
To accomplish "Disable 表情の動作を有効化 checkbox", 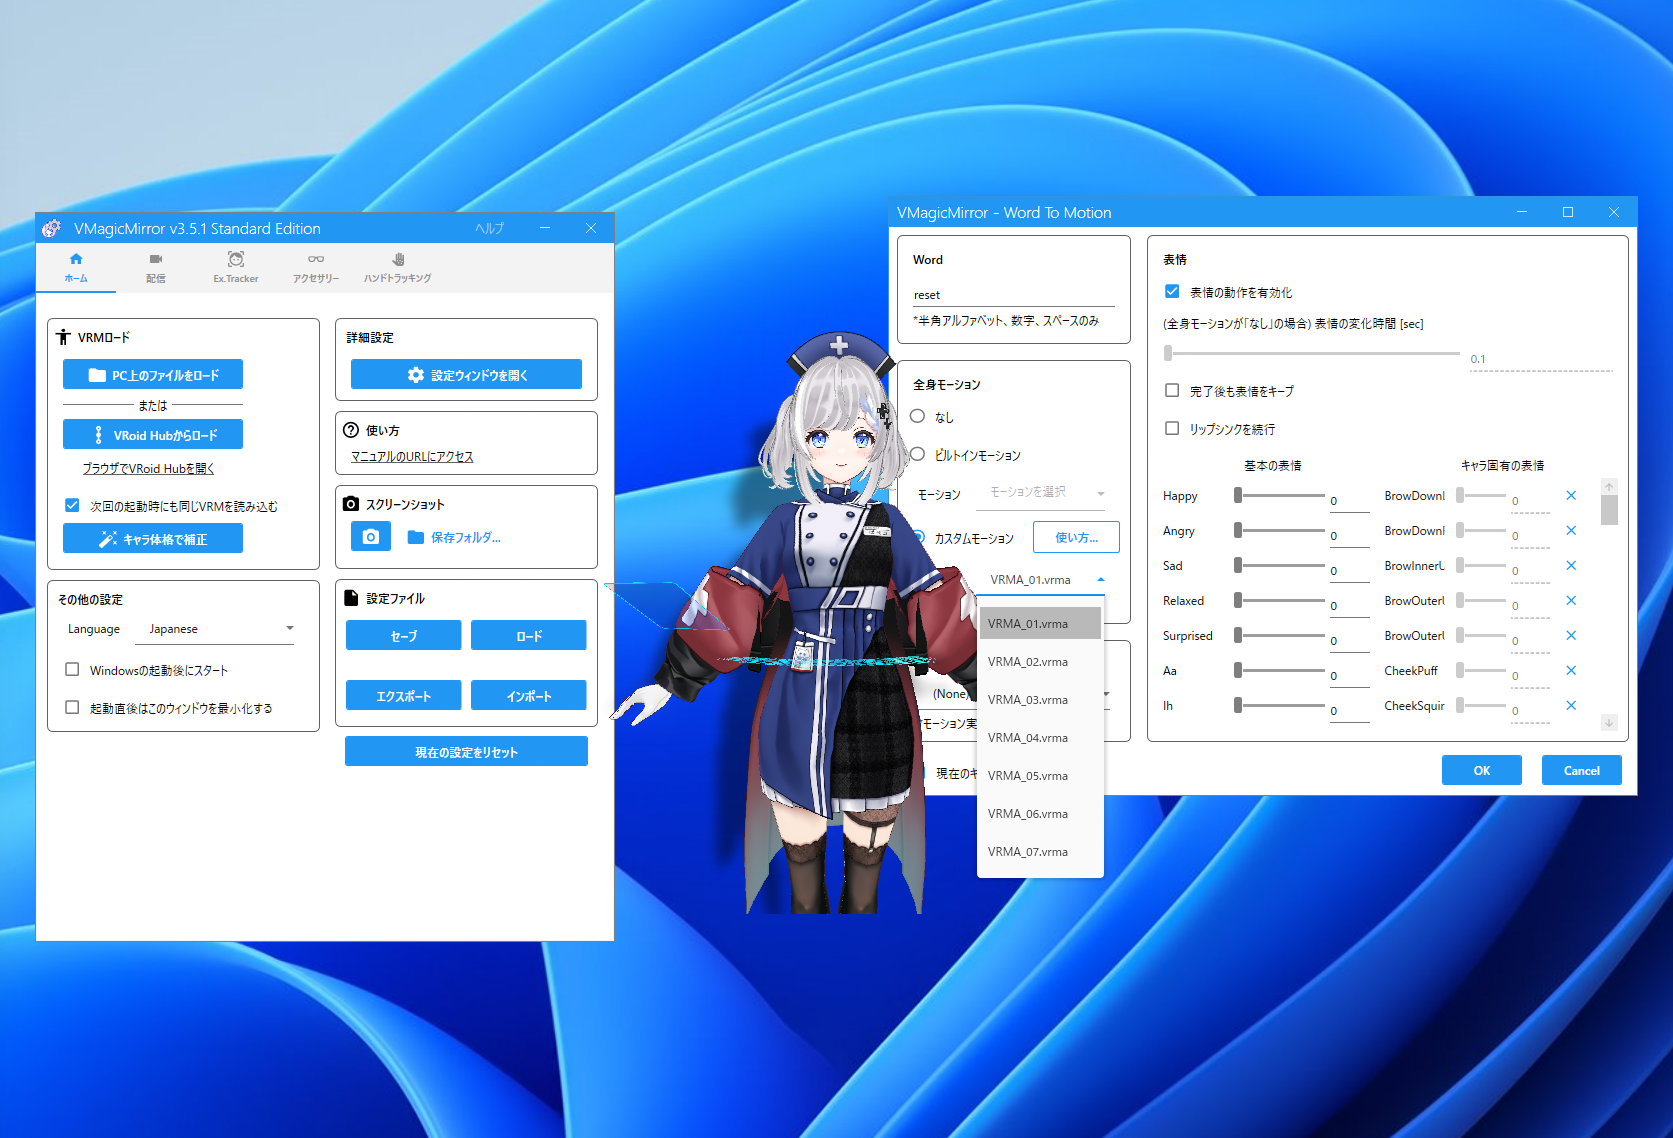I will click(x=1171, y=292).
